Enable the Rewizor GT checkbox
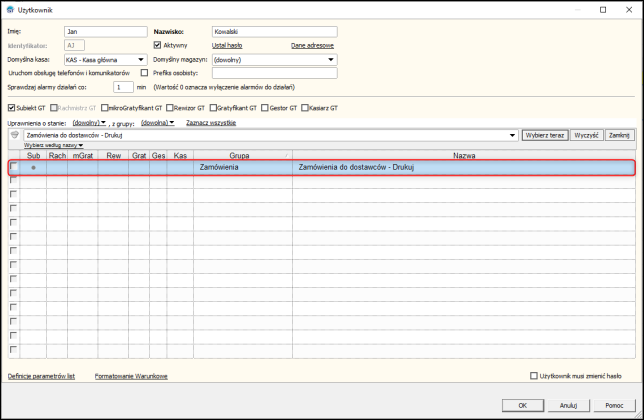Viewport: 644px width, 420px height. coord(170,108)
